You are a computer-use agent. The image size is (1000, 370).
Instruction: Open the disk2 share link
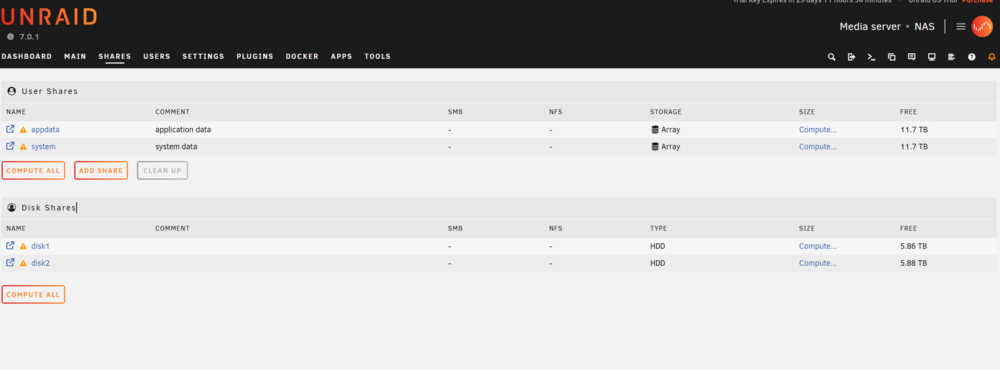[x=40, y=263]
